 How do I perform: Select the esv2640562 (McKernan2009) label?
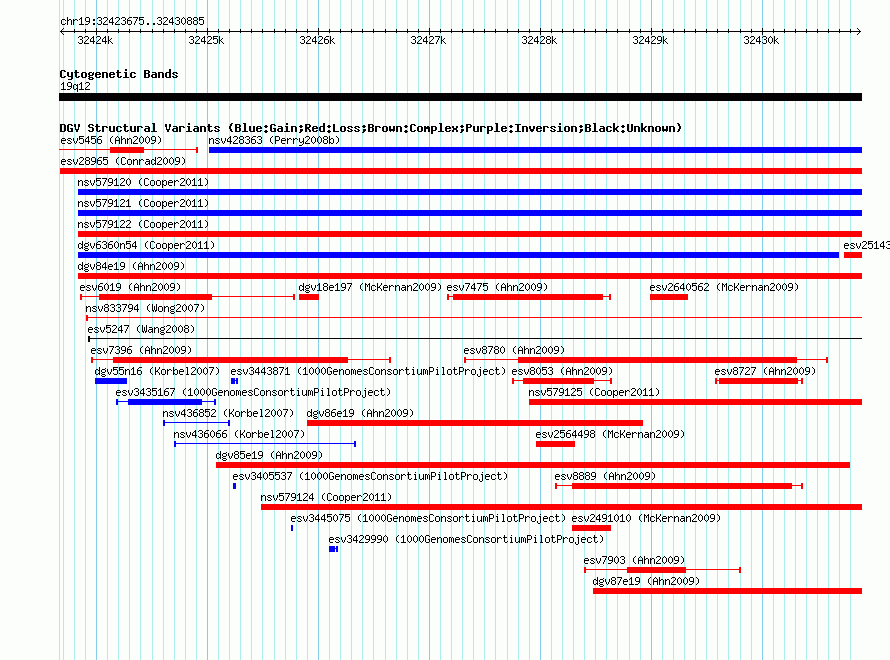tap(724, 287)
